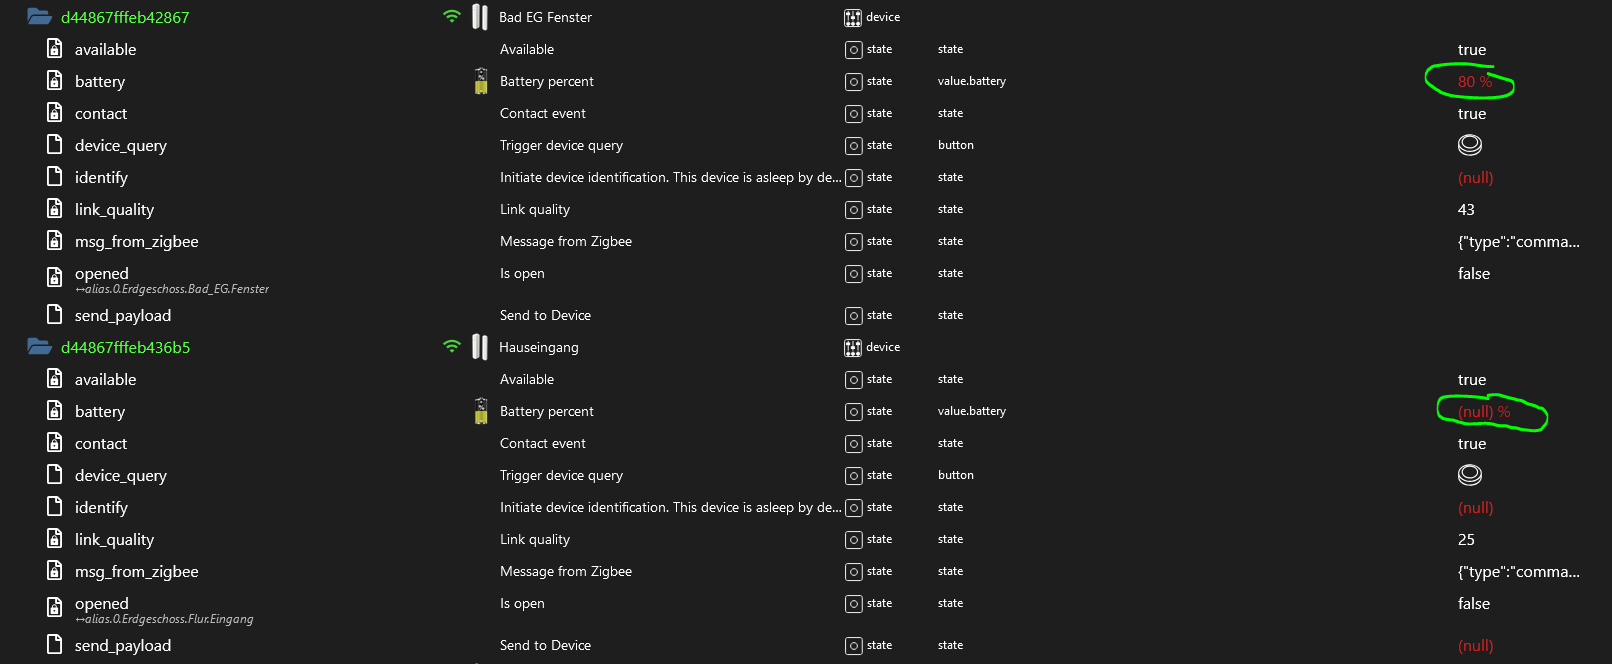Click the Wi-Fi icon beside Bad EG Fenster
1612x664 pixels.
tap(452, 16)
